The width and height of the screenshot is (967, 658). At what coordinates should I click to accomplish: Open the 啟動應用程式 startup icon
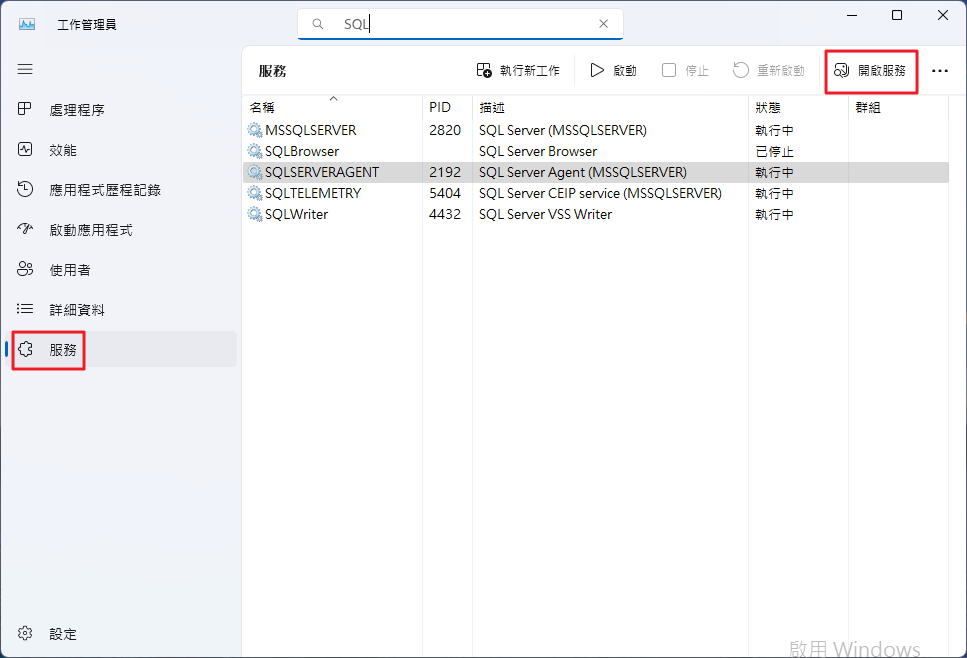(25, 229)
